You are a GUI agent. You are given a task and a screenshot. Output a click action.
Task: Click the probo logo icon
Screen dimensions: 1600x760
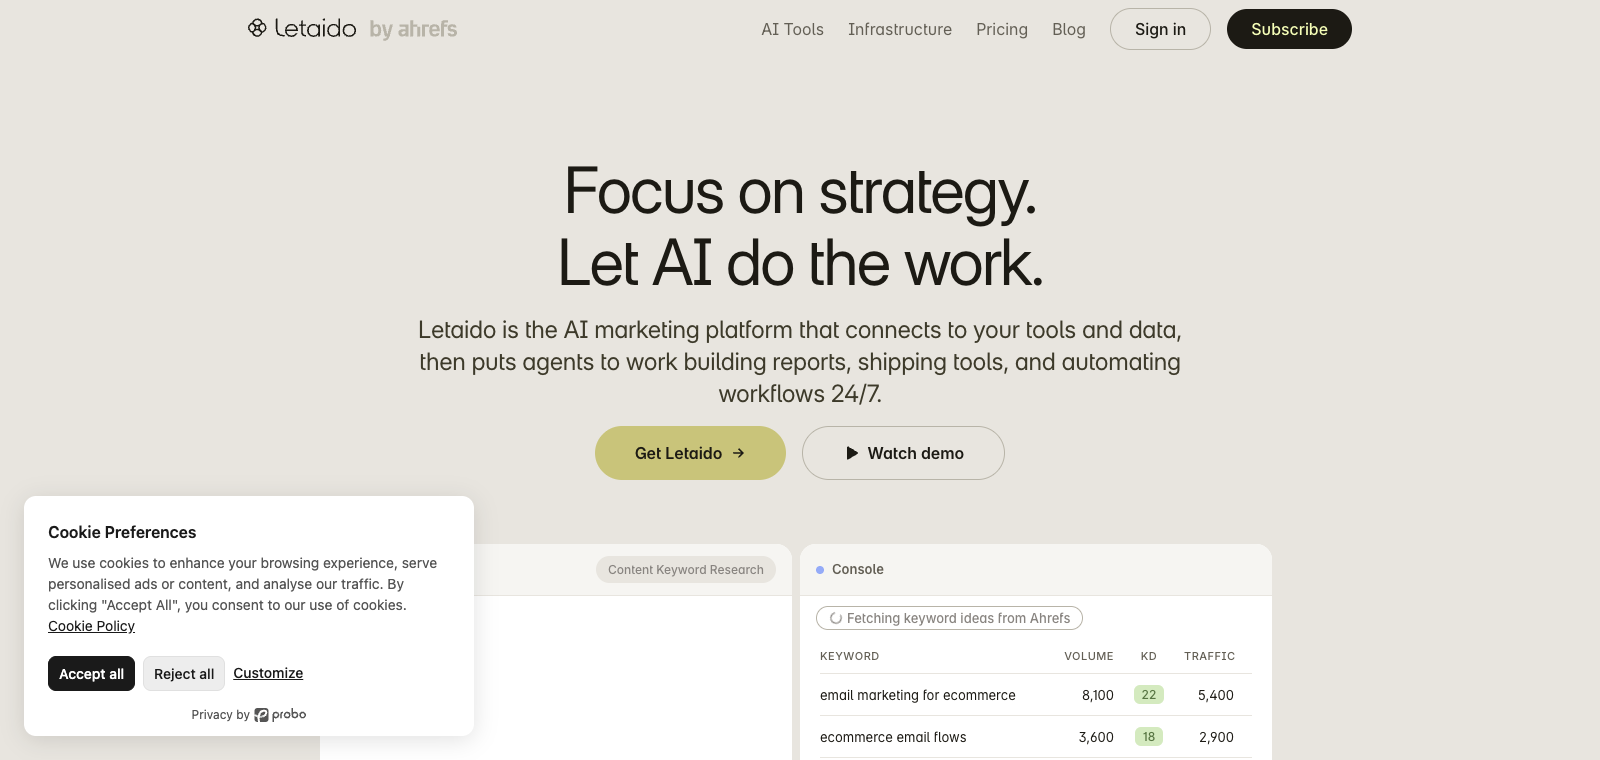(261, 715)
